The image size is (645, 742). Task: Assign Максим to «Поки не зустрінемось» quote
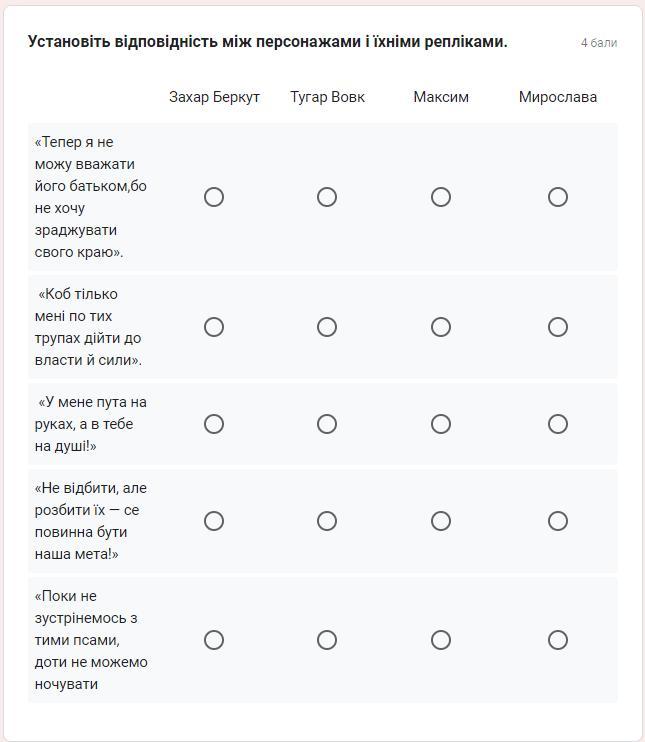441,640
